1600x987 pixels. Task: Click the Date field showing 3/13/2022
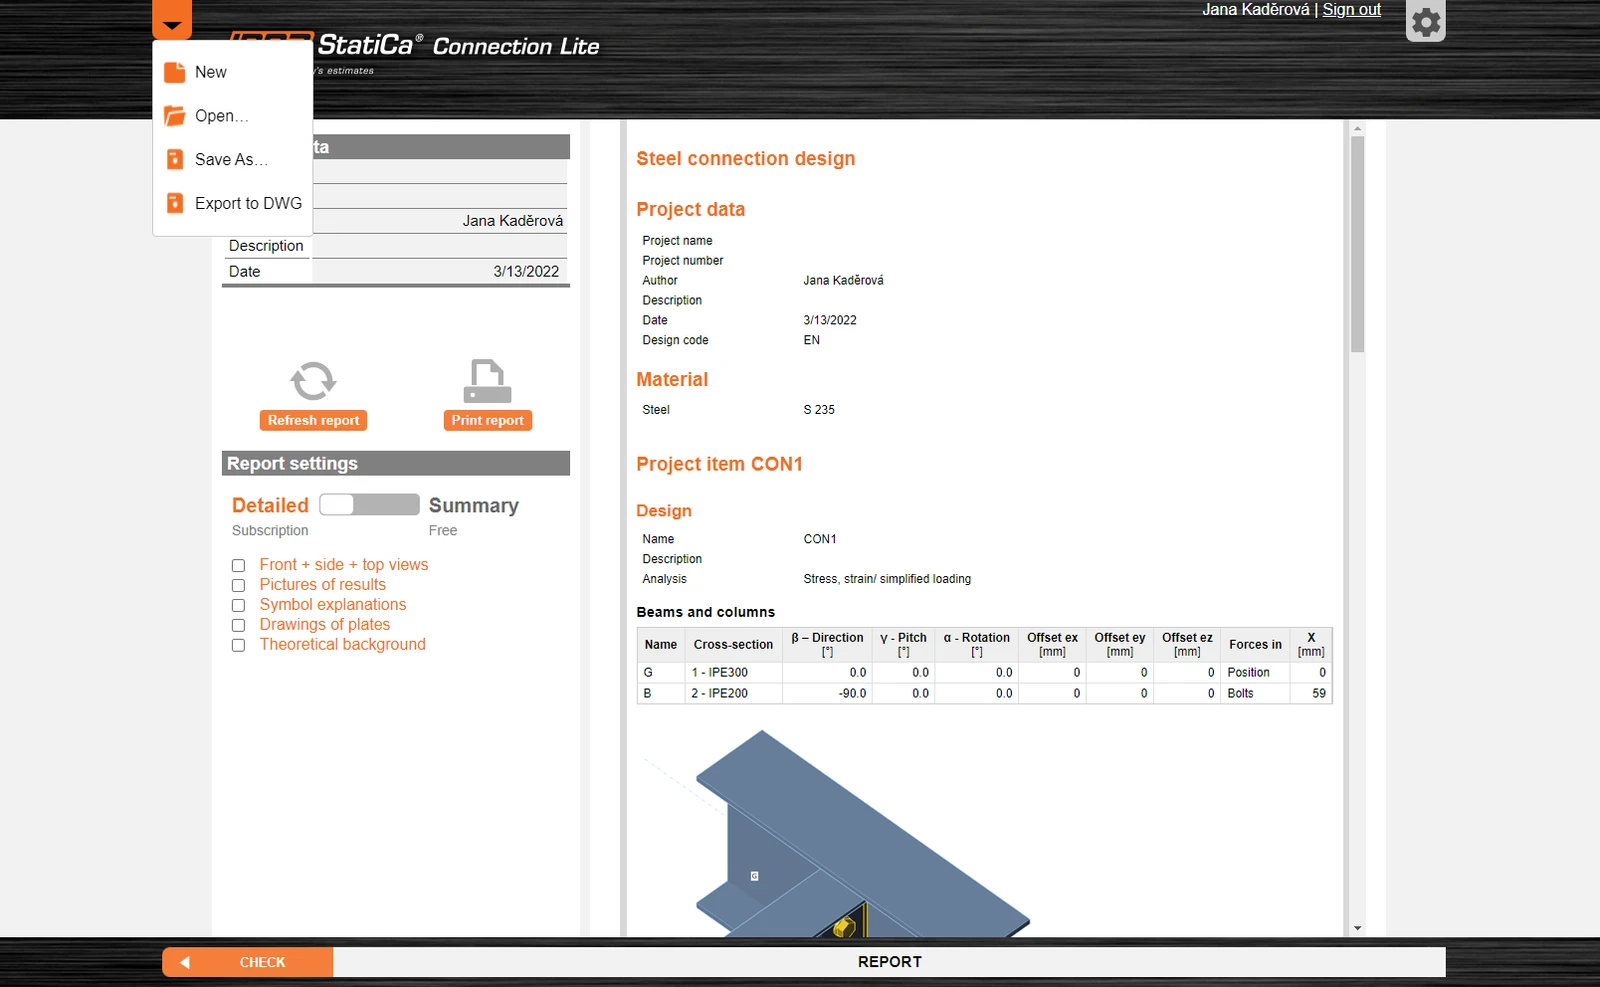440,272
